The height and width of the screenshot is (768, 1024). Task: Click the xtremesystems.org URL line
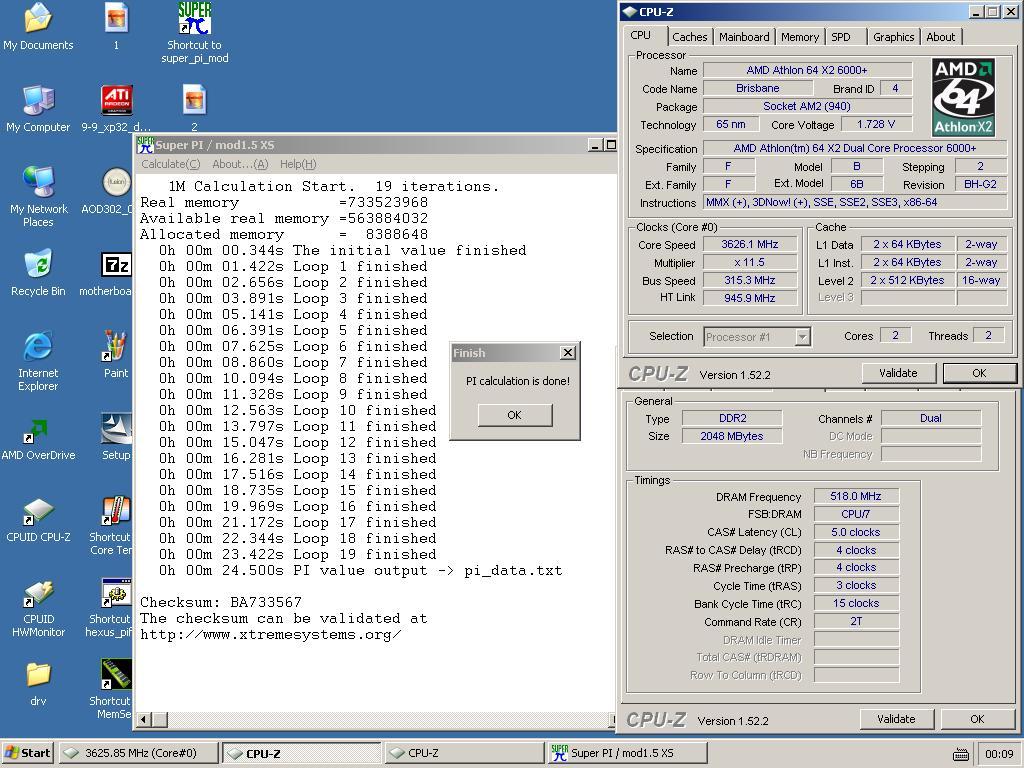(x=270, y=634)
